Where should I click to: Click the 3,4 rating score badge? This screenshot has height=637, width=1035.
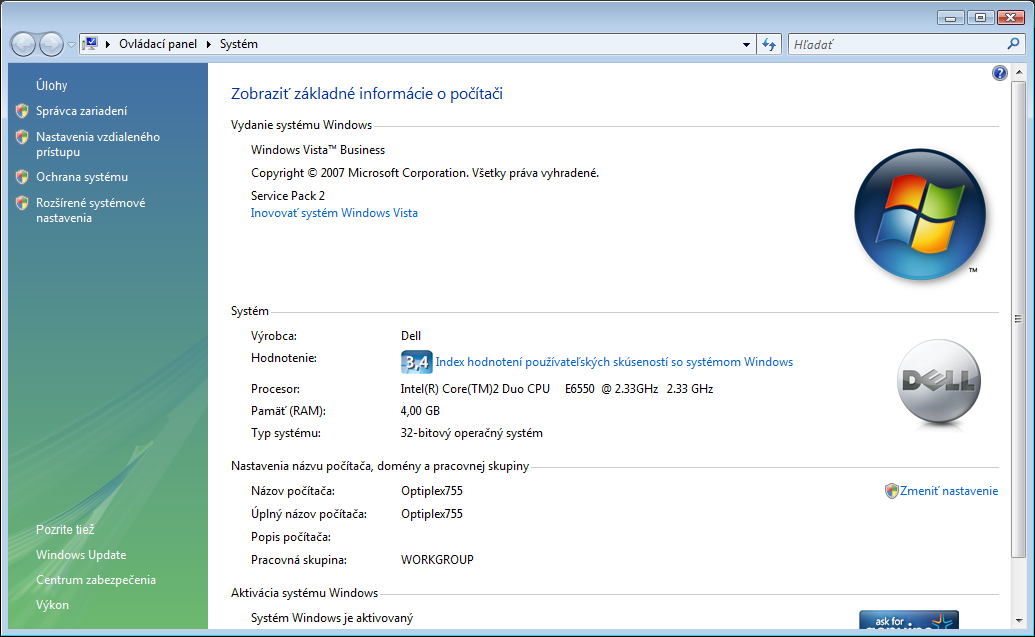pos(417,362)
